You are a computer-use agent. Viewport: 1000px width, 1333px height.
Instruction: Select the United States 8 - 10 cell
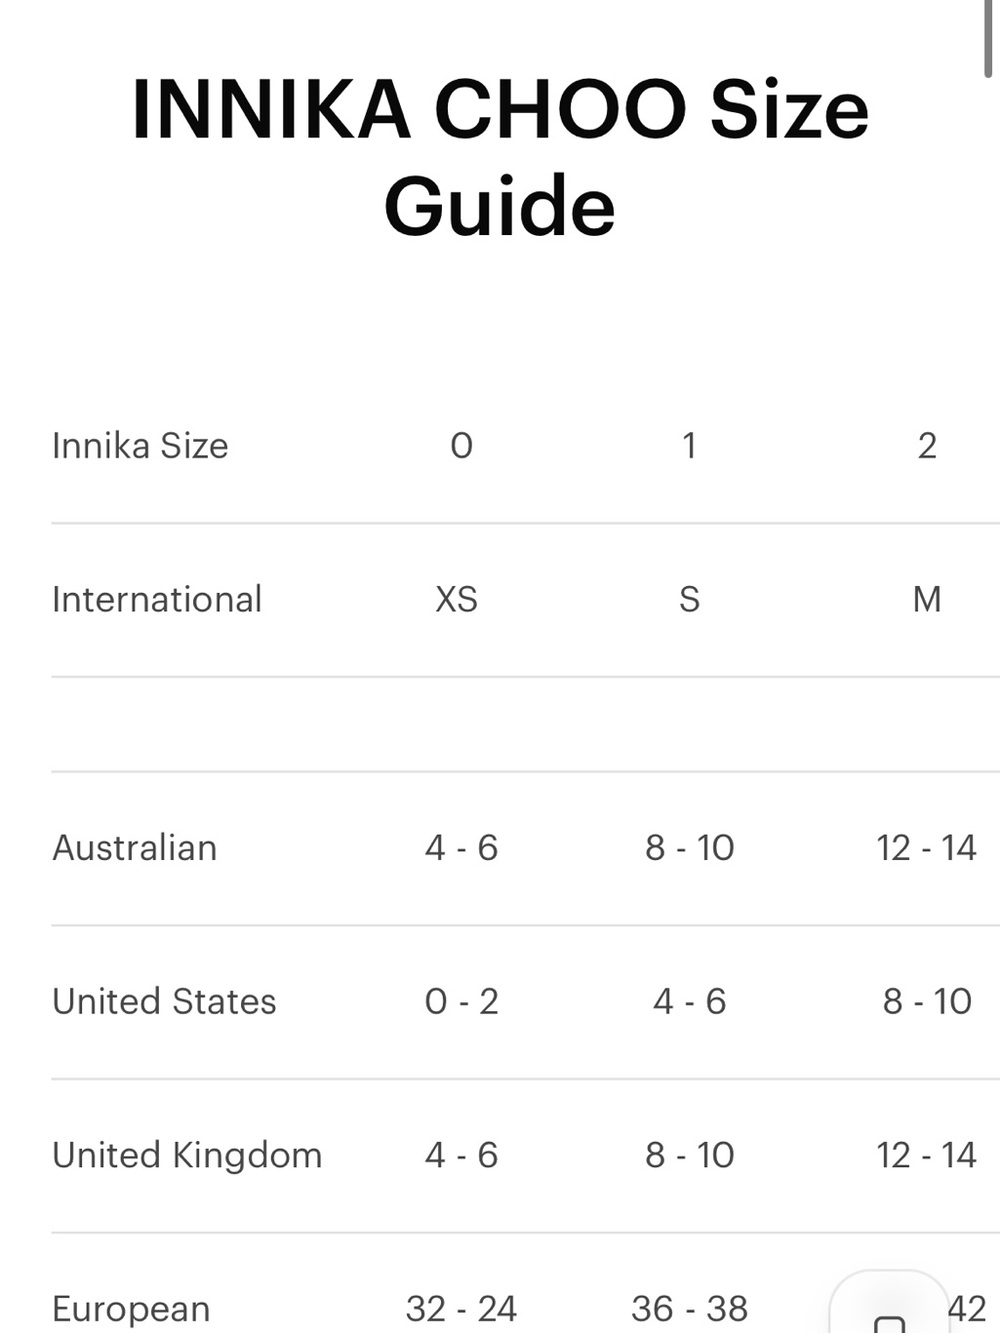(927, 1001)
